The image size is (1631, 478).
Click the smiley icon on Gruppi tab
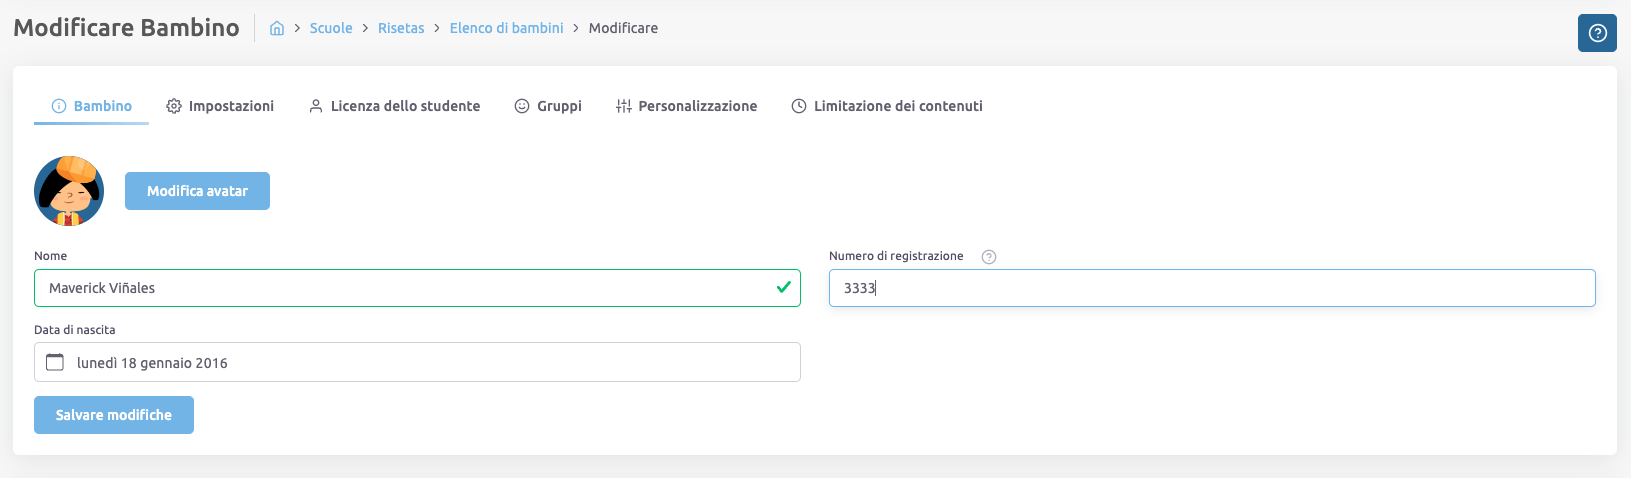[522, 106]
